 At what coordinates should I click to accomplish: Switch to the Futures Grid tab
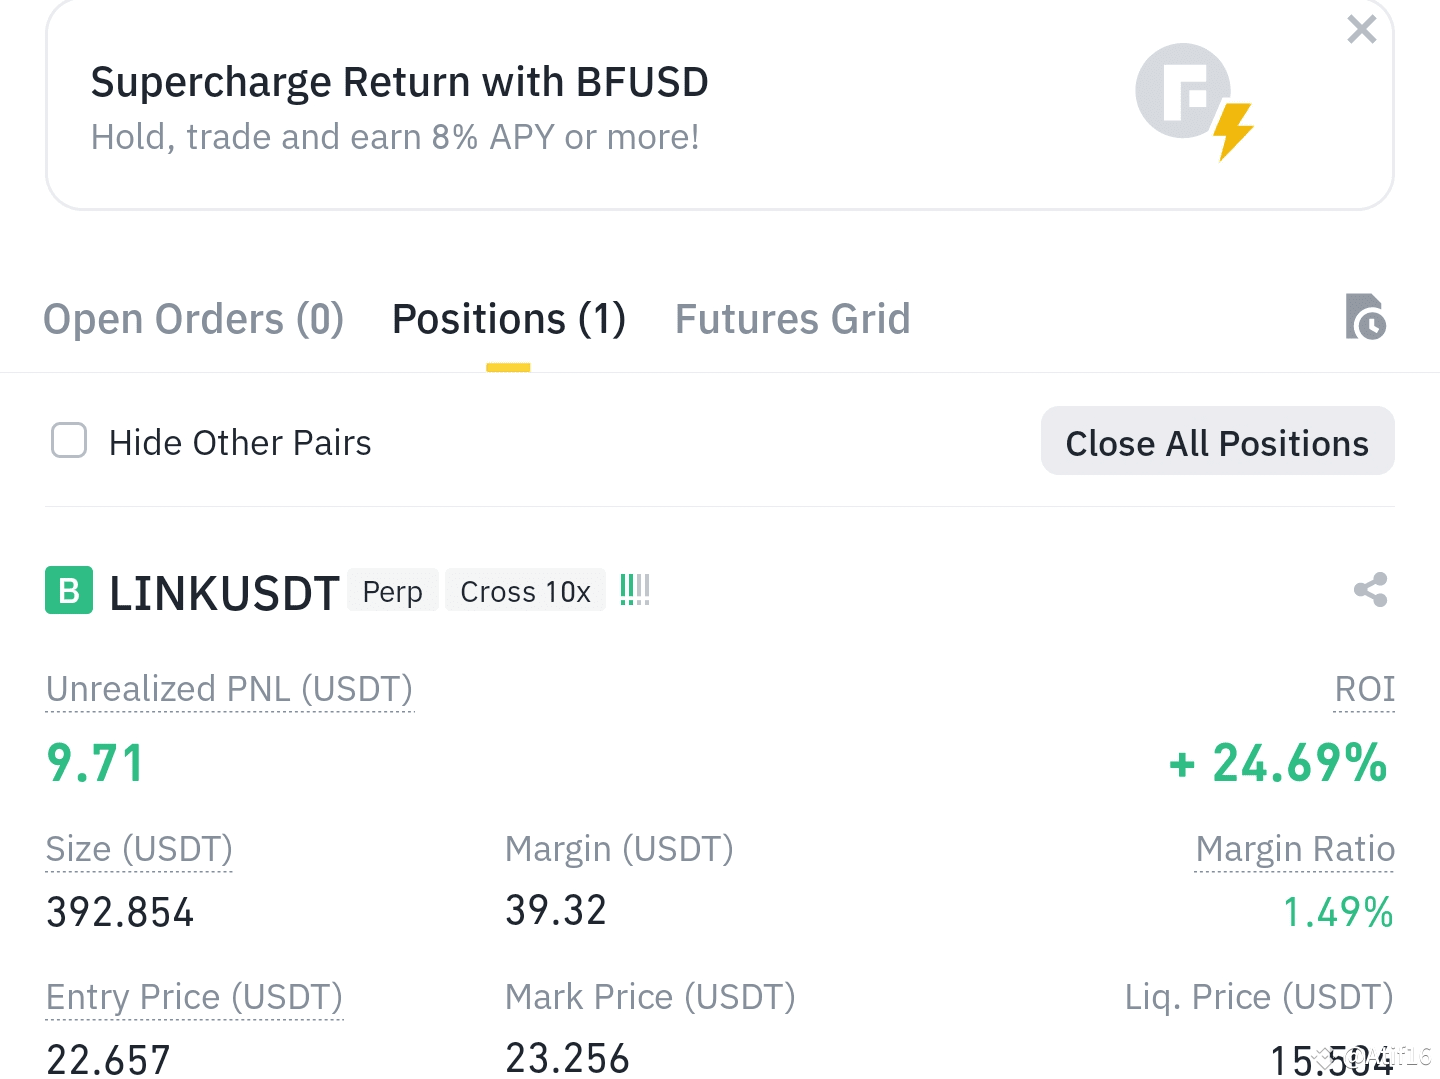point(792,318)
